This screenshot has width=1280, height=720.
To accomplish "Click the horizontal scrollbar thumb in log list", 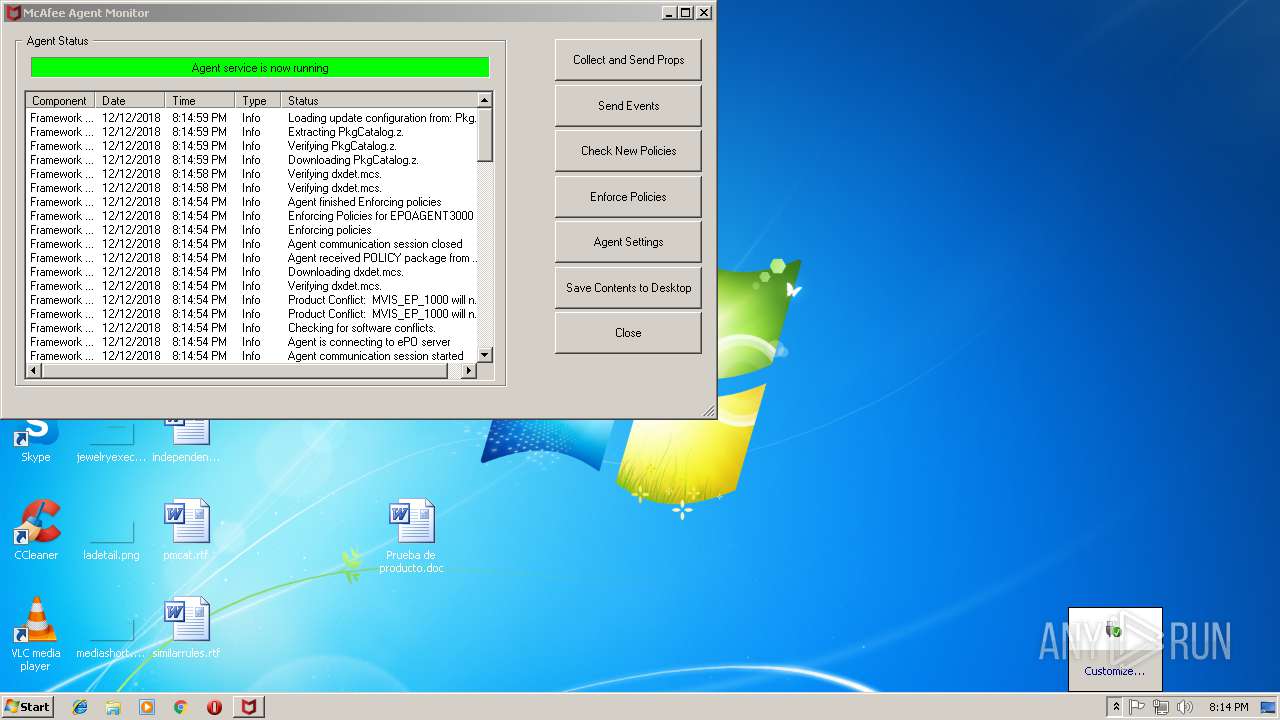I will 245,371.
